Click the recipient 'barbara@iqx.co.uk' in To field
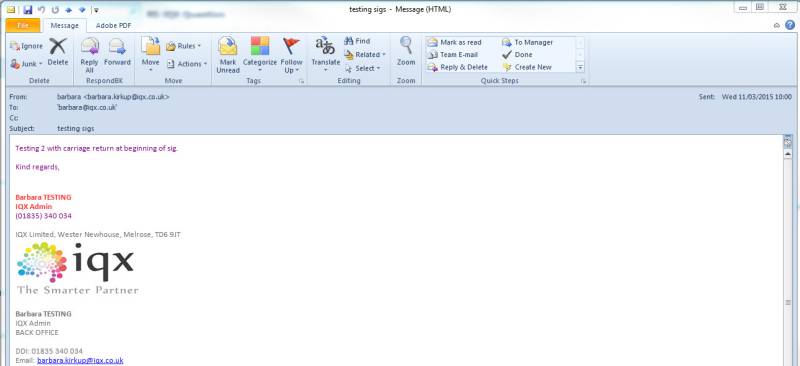800x366 pixels. (x=87, y=107)
